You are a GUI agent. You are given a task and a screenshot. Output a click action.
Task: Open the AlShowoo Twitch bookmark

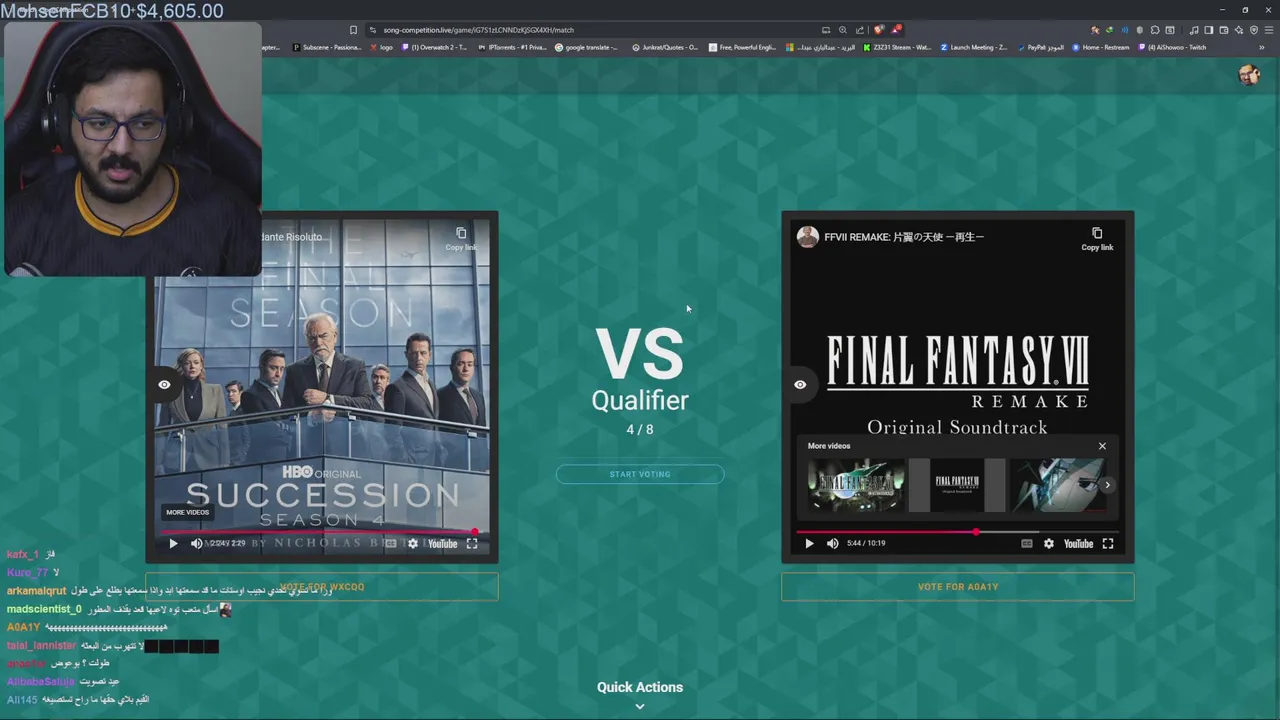tap(1172, 47)
